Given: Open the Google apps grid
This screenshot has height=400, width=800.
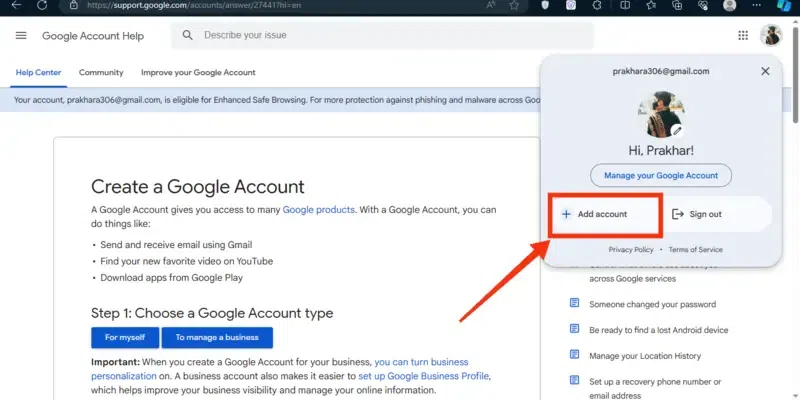Looking at the screenshot, I should point(743,35).
